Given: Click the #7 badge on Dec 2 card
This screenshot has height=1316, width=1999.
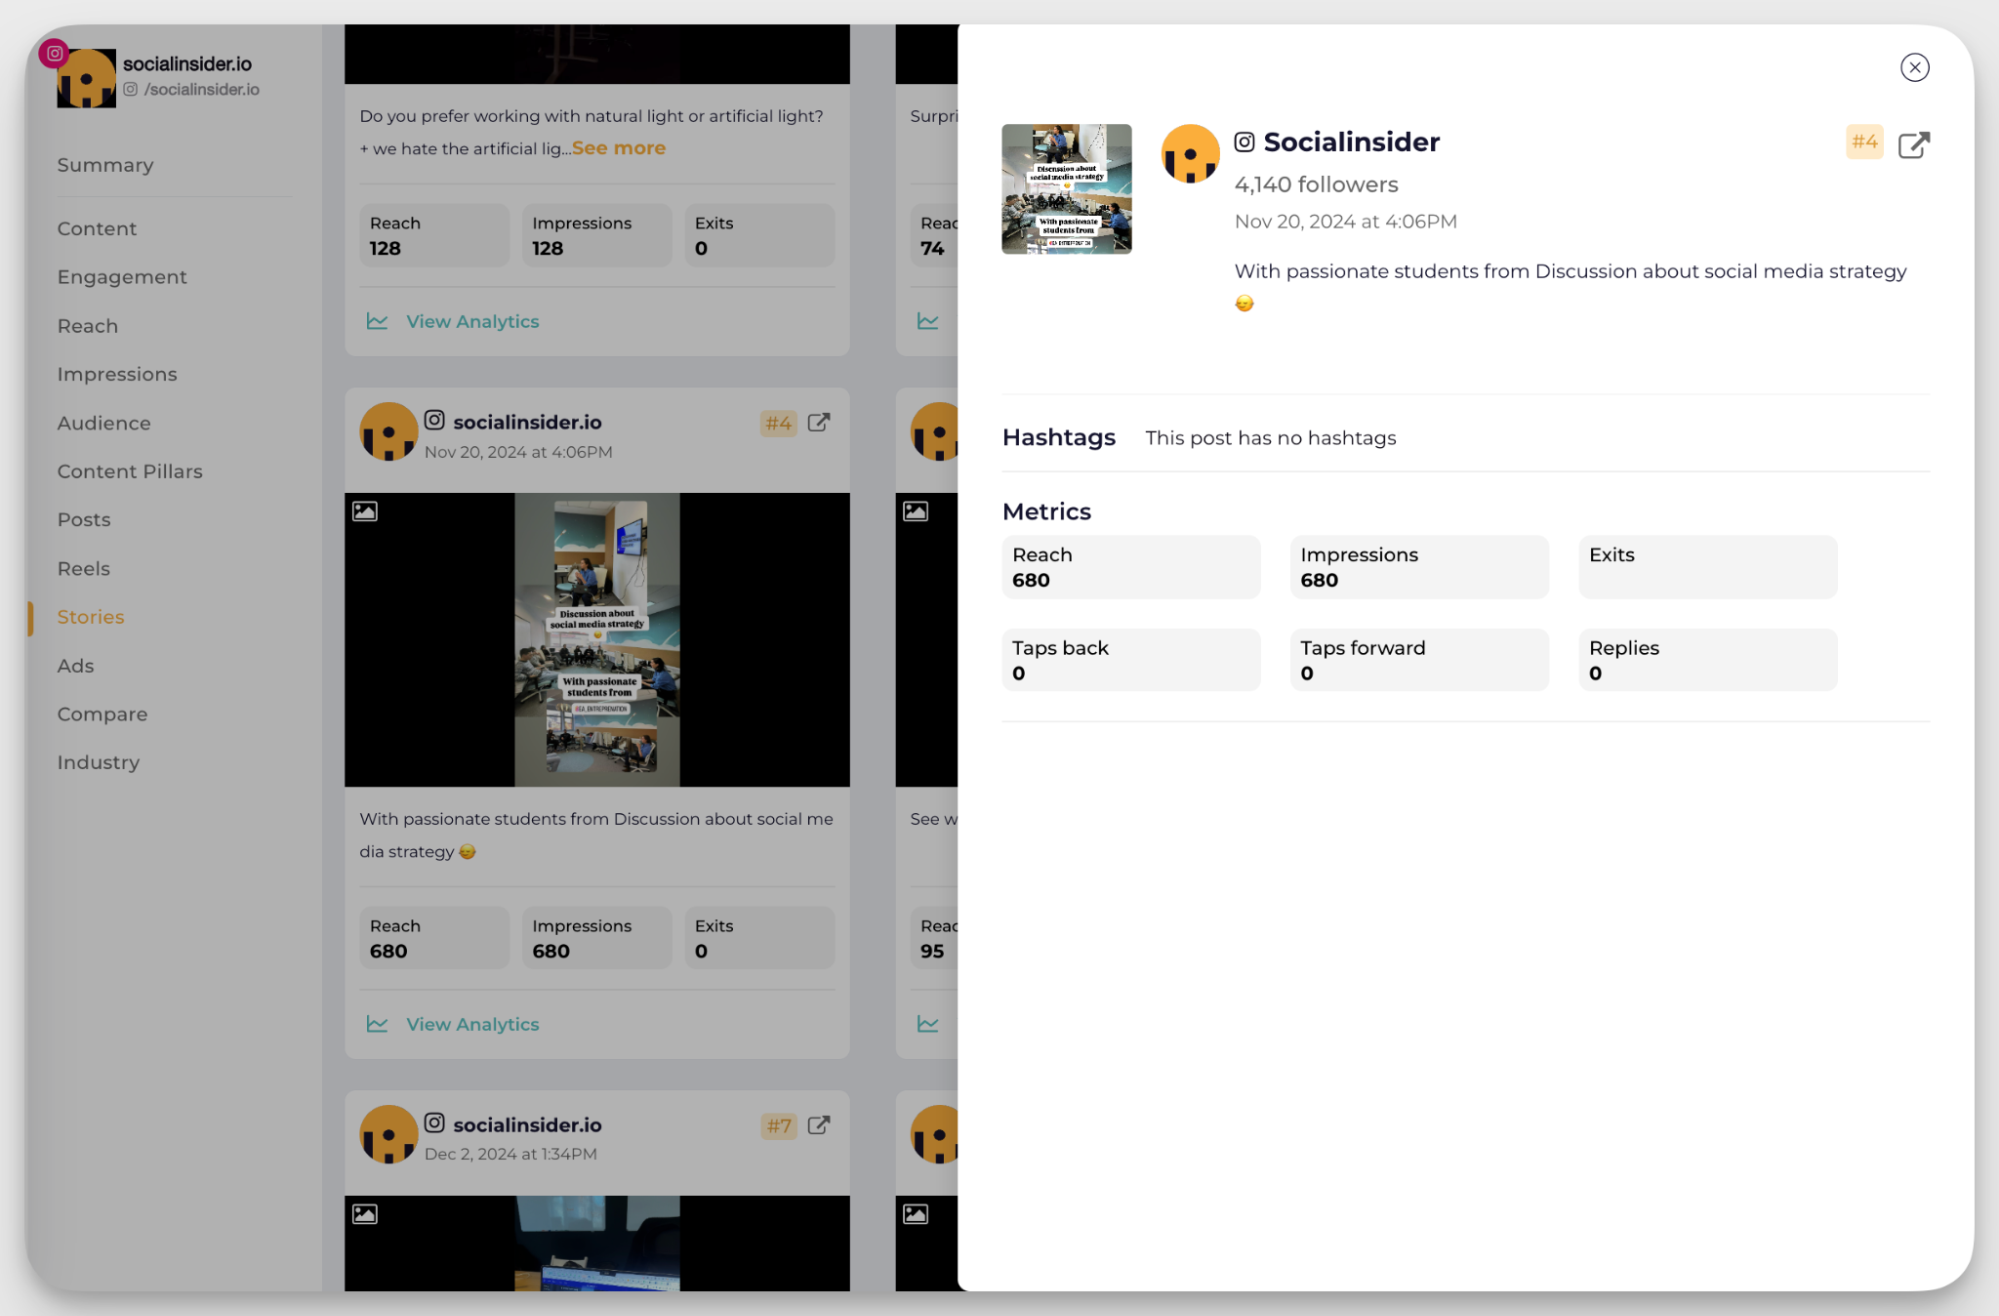Looking at the screenshot, I should coord(778,1127).
